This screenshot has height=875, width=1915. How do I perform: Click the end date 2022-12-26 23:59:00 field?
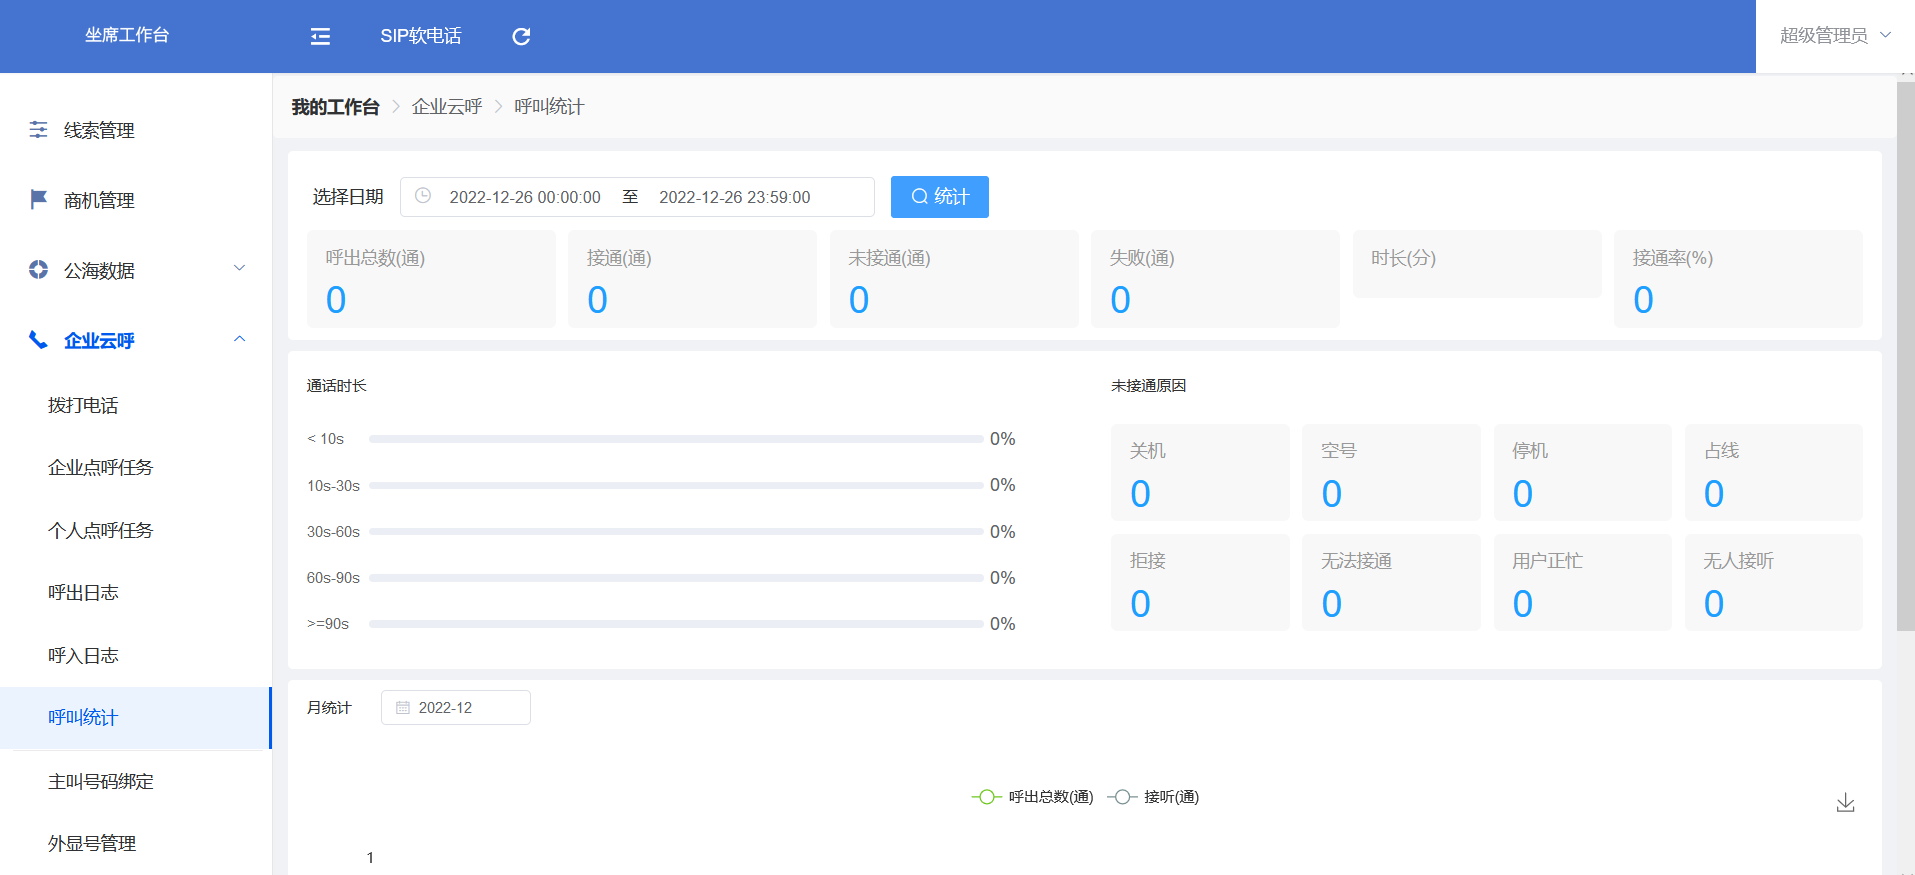[x=734, y=197]
